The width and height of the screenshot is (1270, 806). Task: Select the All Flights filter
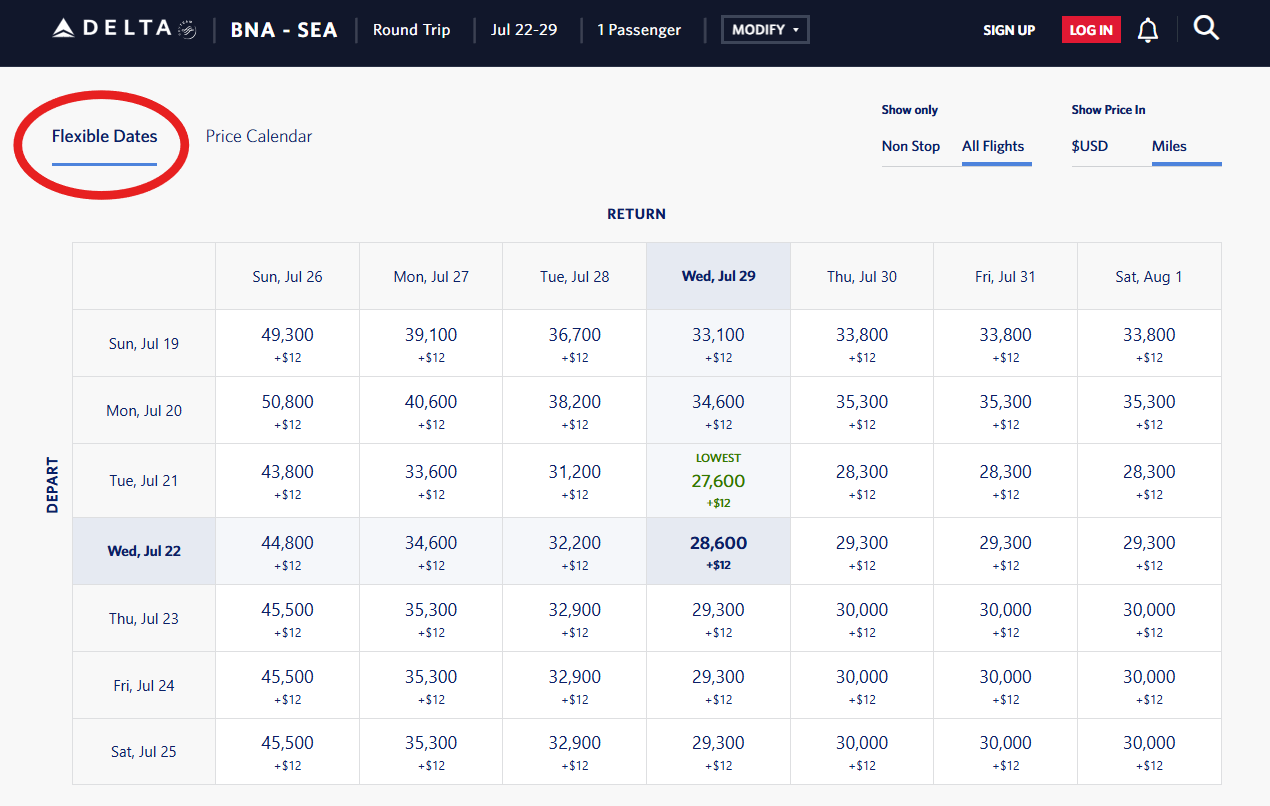(x=993, y=146)
